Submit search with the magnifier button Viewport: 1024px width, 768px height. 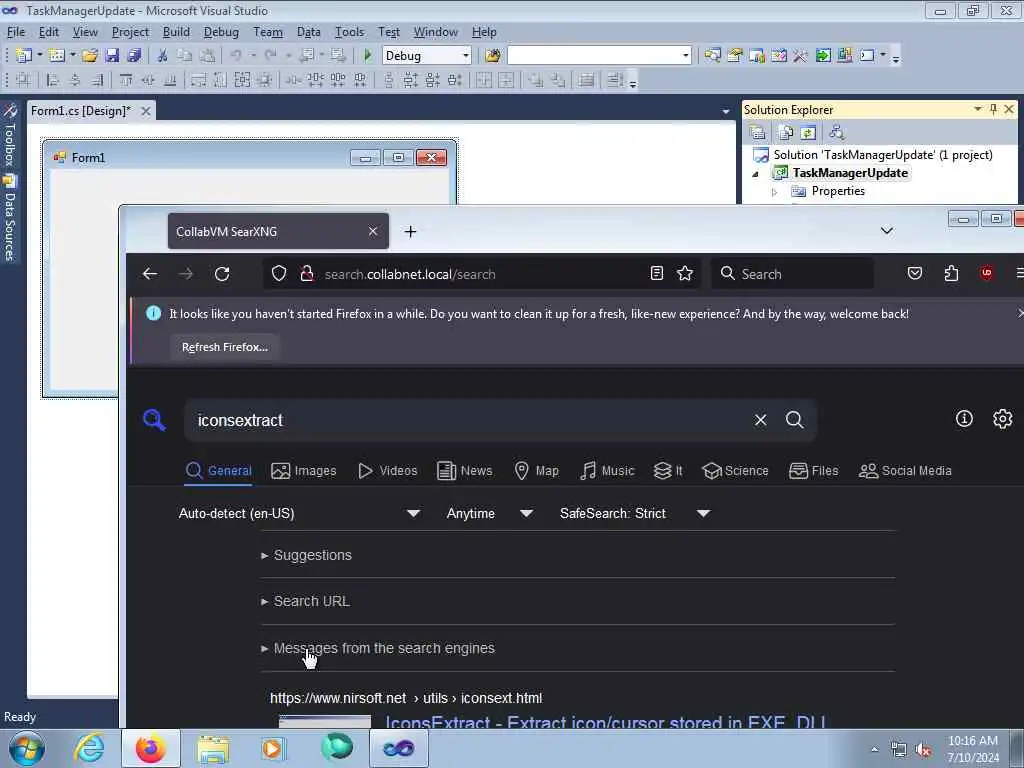point(794,420)
